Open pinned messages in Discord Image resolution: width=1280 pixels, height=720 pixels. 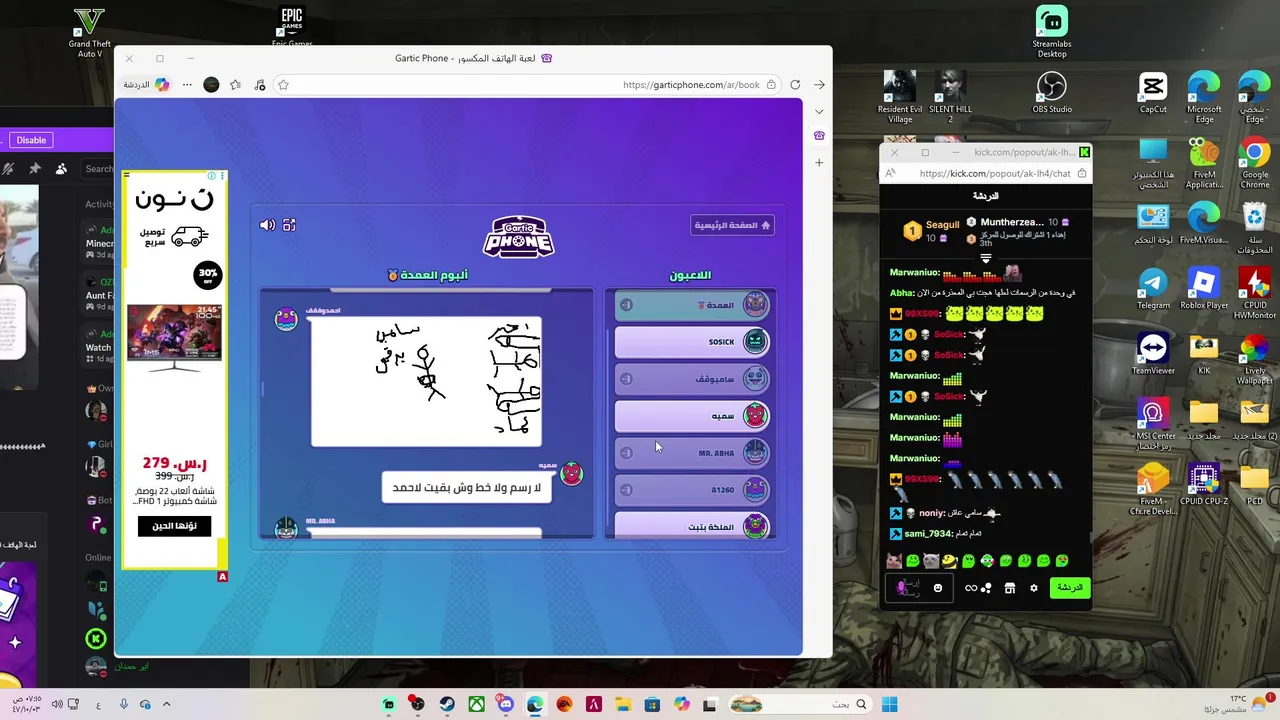click(x=35, y=169)
